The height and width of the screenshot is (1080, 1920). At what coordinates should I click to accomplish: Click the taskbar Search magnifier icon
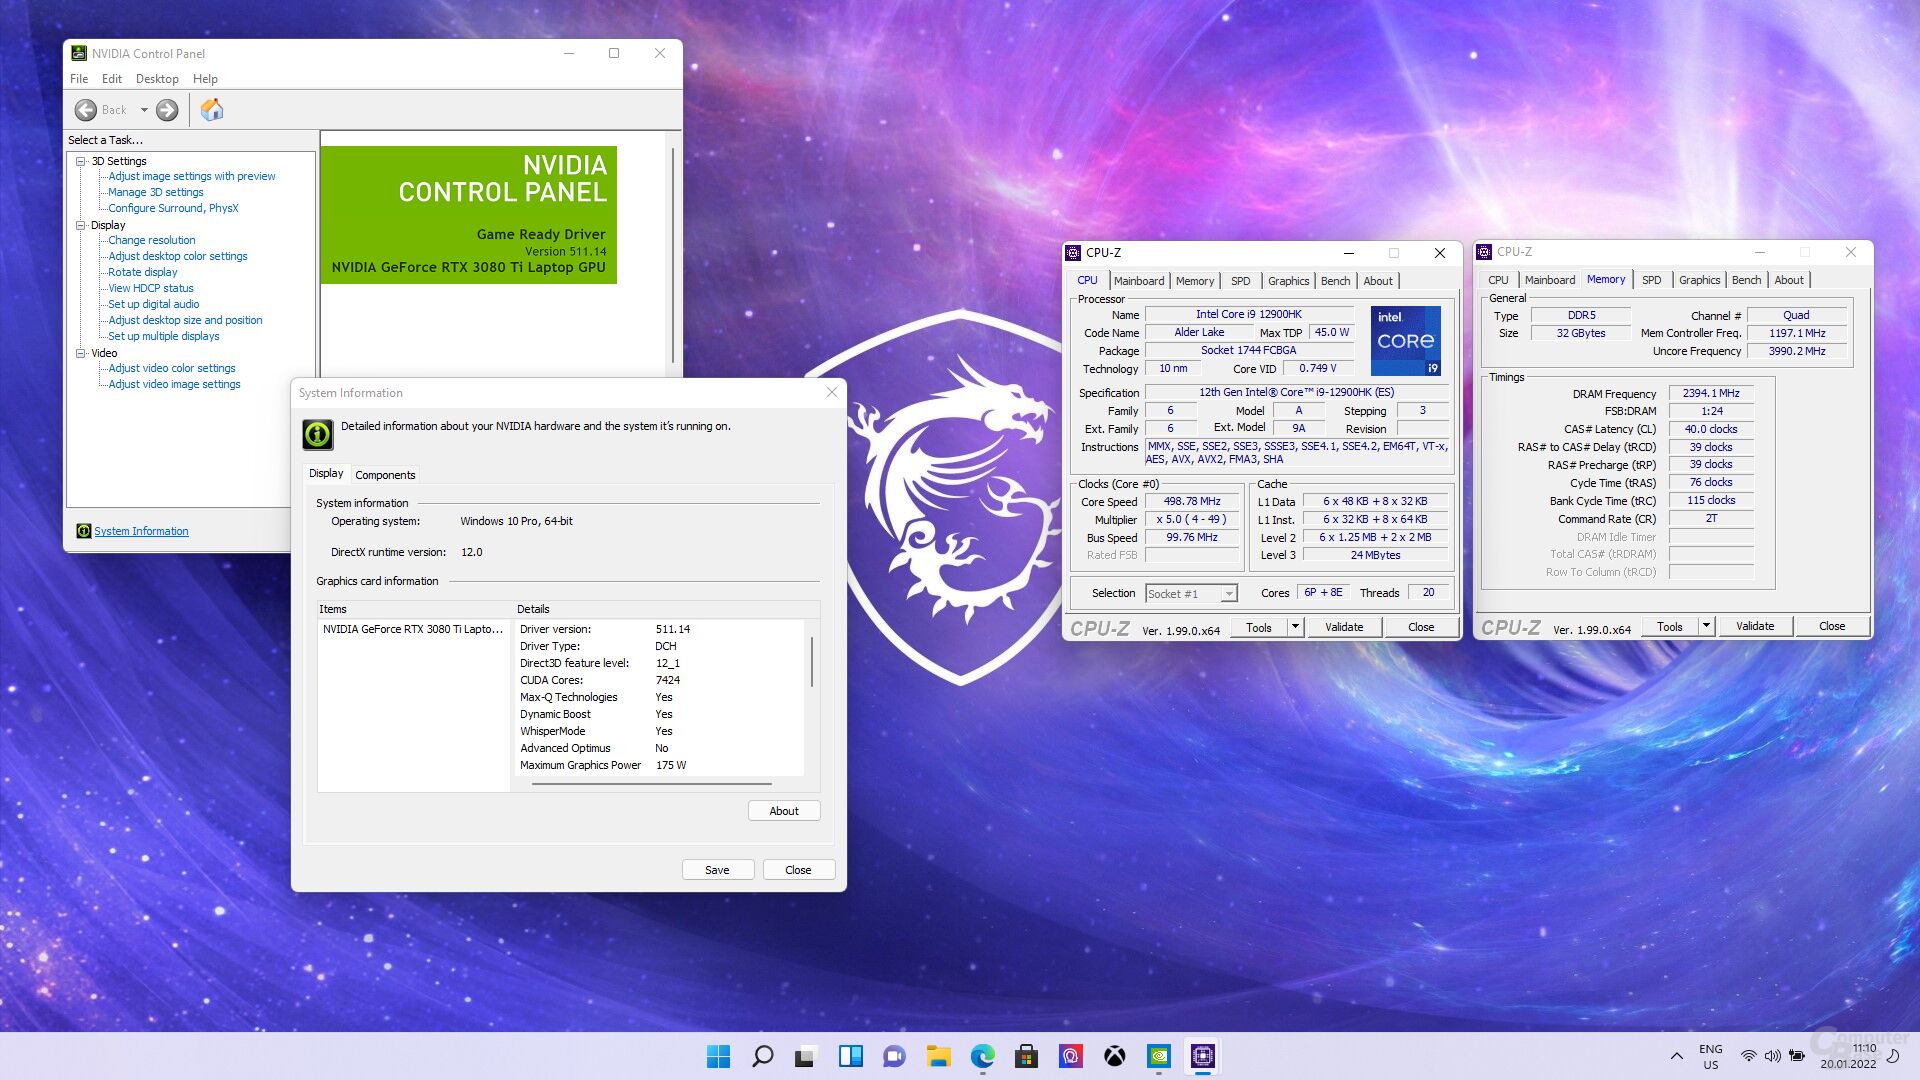(x=762, y=1056)
